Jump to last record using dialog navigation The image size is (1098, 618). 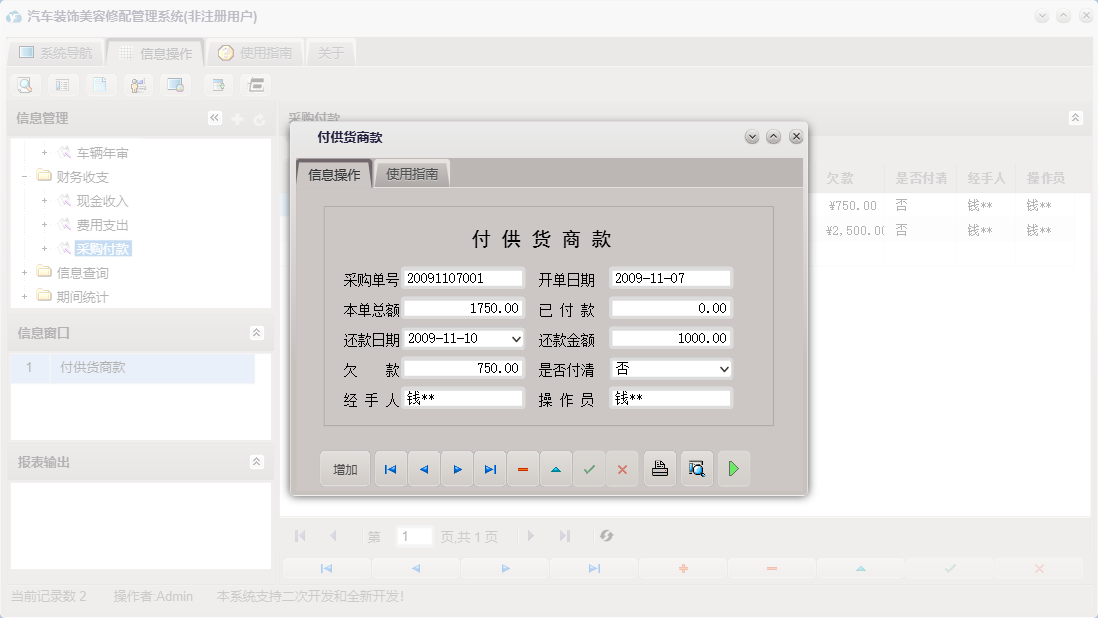pos(490,468)
